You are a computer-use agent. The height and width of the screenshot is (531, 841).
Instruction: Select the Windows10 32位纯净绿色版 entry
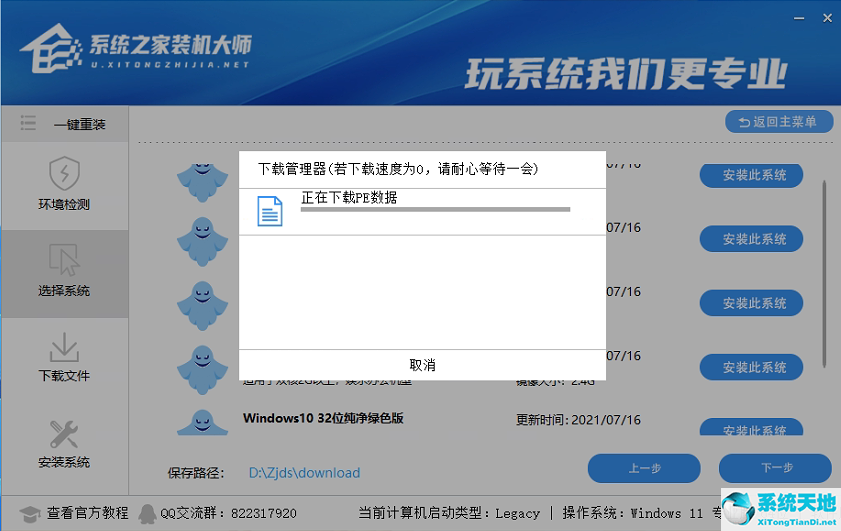point(323,418)
